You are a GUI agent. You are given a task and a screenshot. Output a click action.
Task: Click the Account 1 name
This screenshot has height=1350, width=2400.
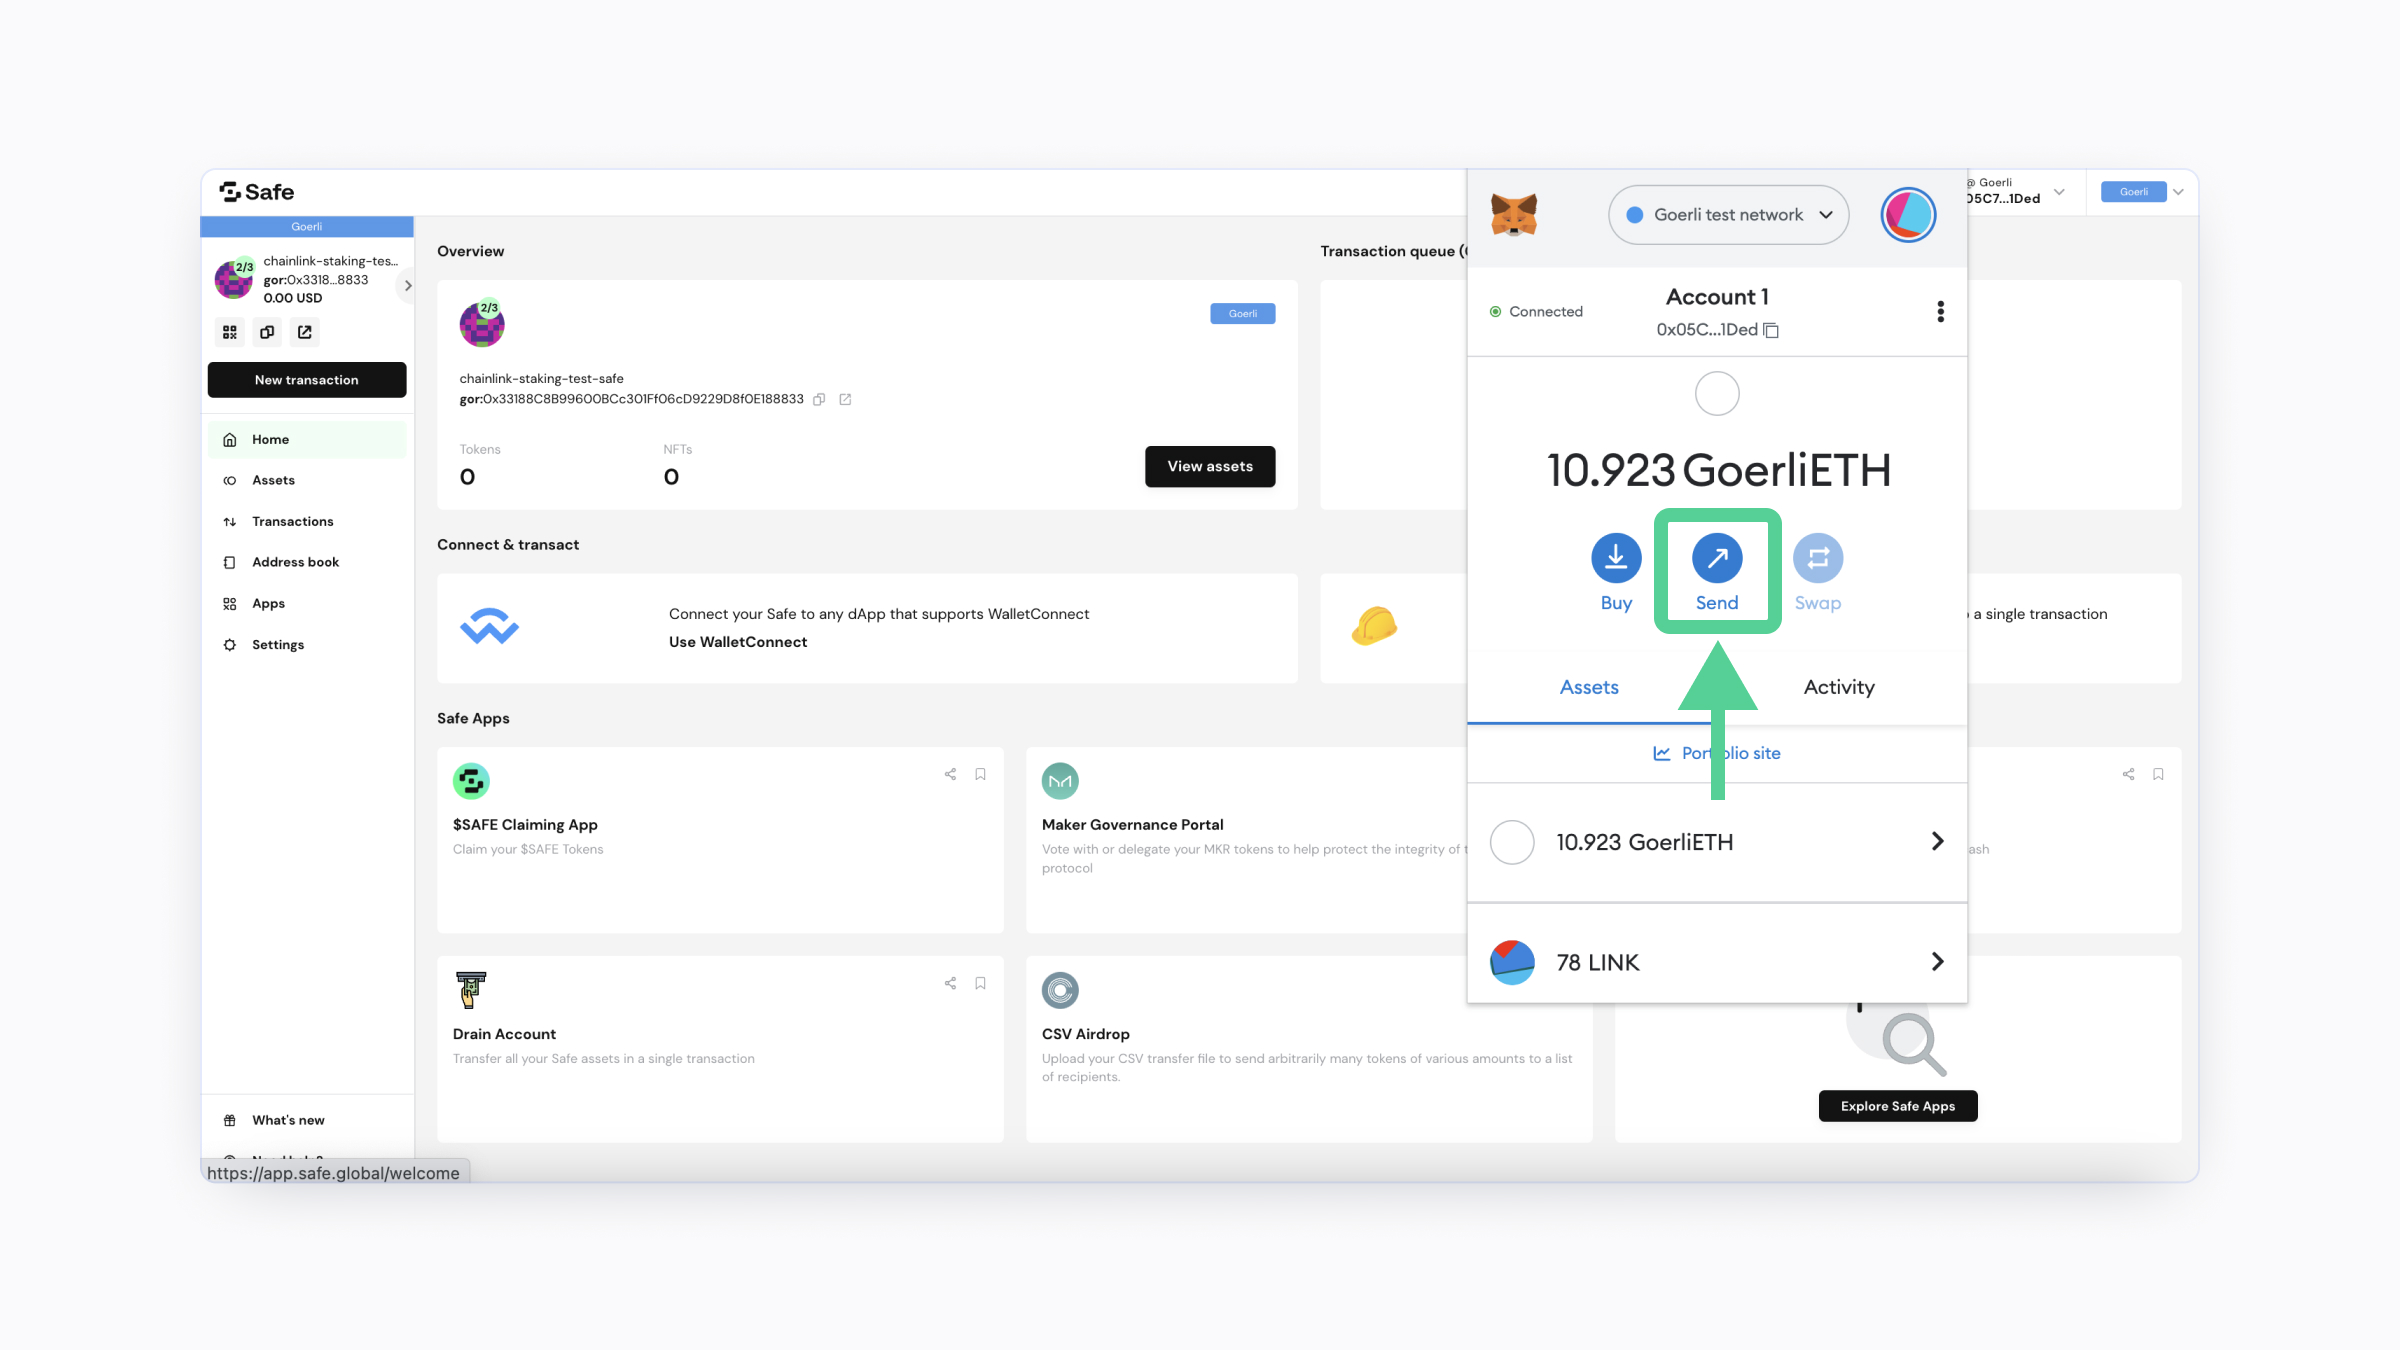[x=1717, y=297]
